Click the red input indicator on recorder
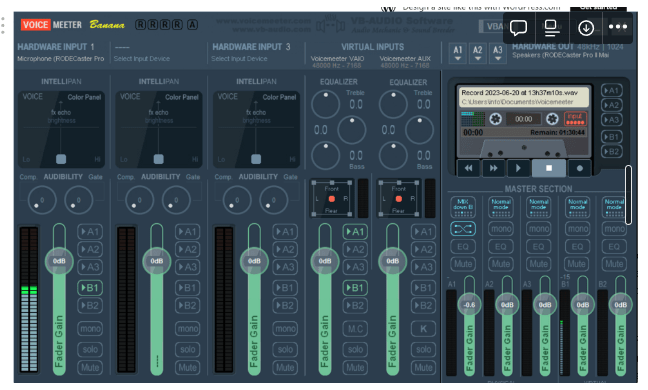The image size is (648, 390). [x=575, y=119]
